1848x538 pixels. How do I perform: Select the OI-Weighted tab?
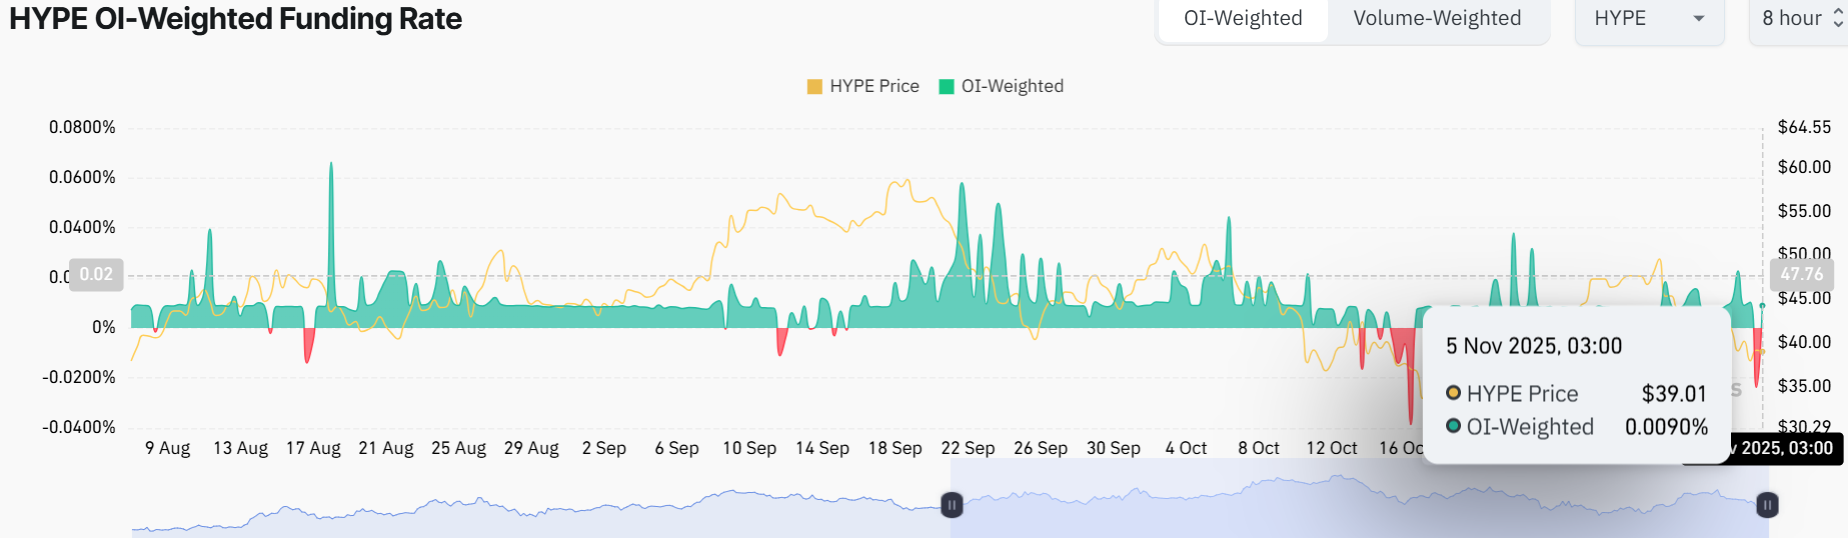point(1242,19)
